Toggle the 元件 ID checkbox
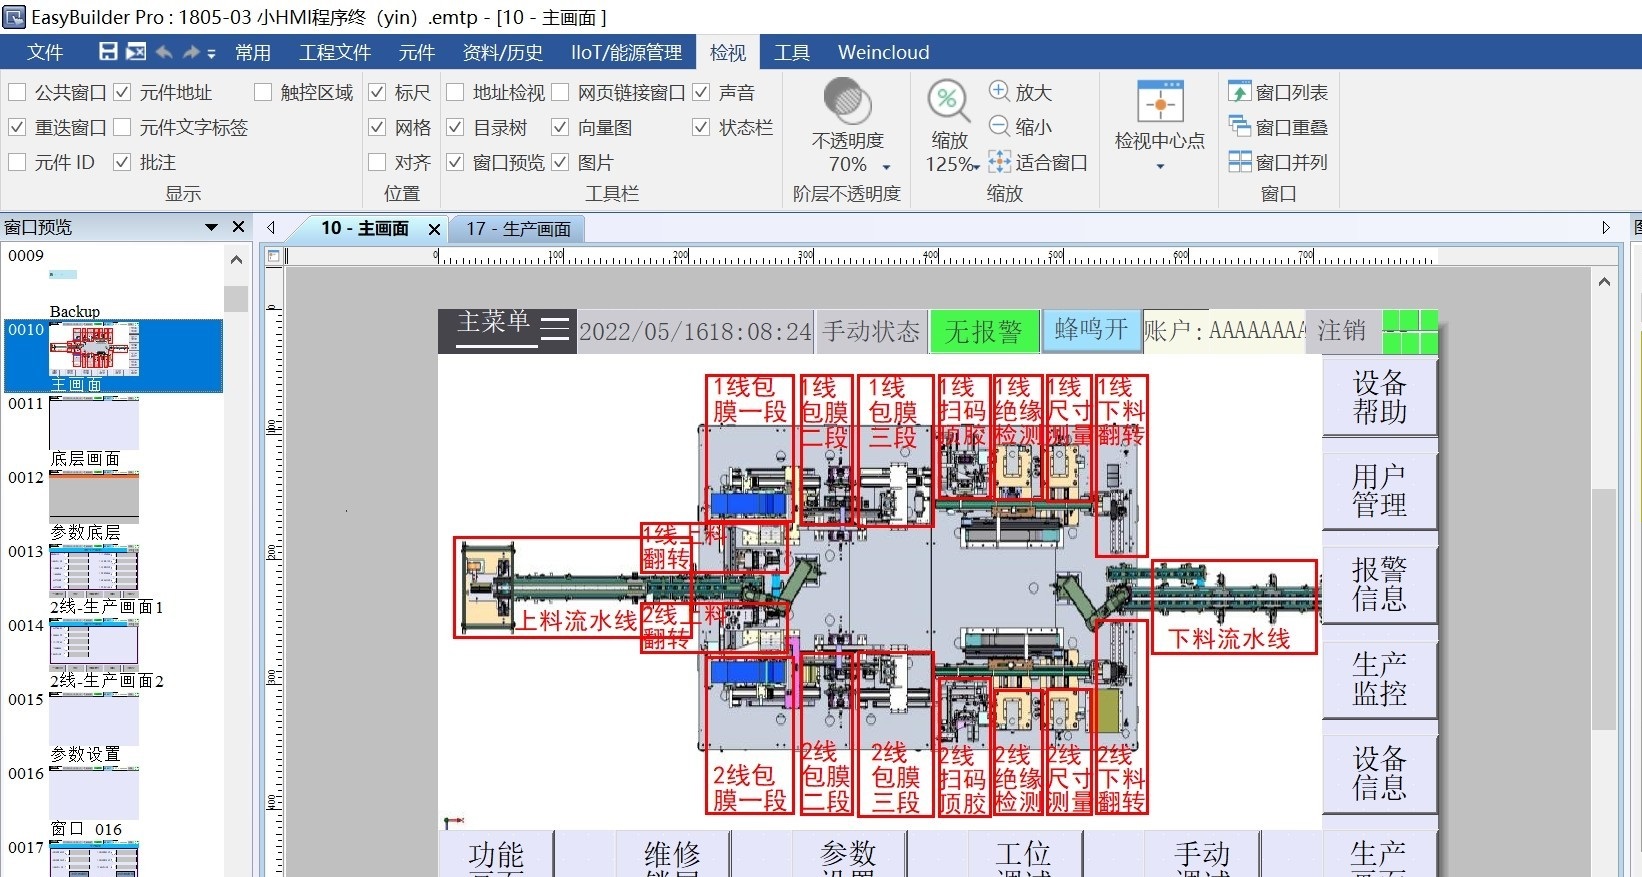The width and height of the screenshot is (1642, 877). (17, 162)
